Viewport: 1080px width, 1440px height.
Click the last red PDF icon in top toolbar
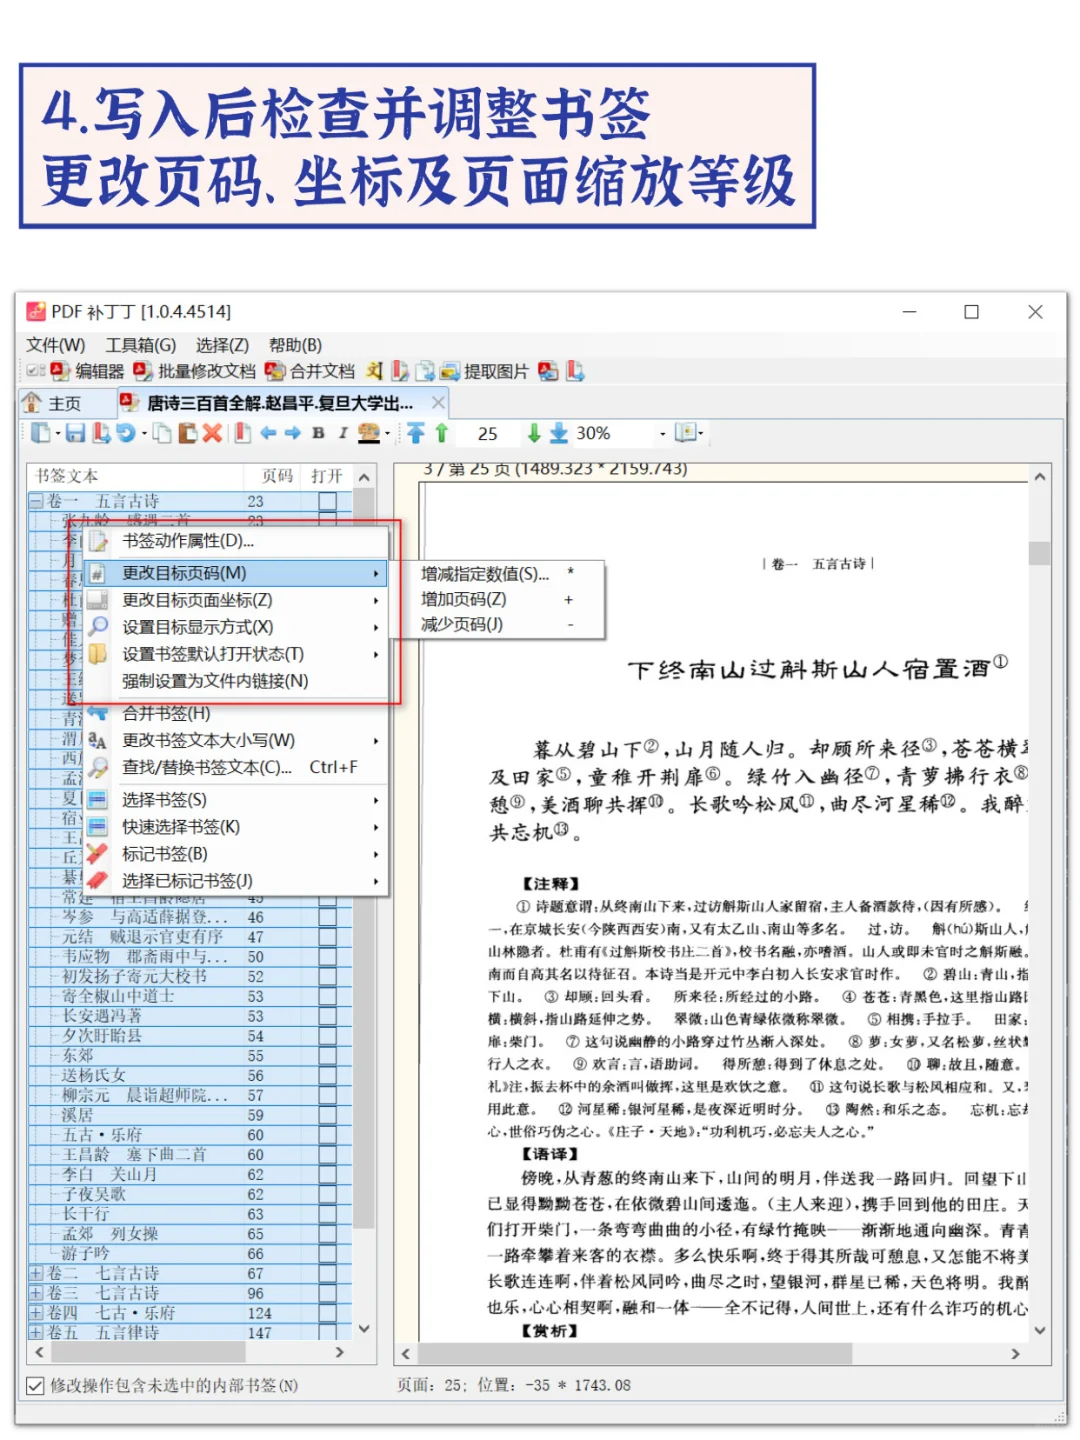(x=575, y=372)
